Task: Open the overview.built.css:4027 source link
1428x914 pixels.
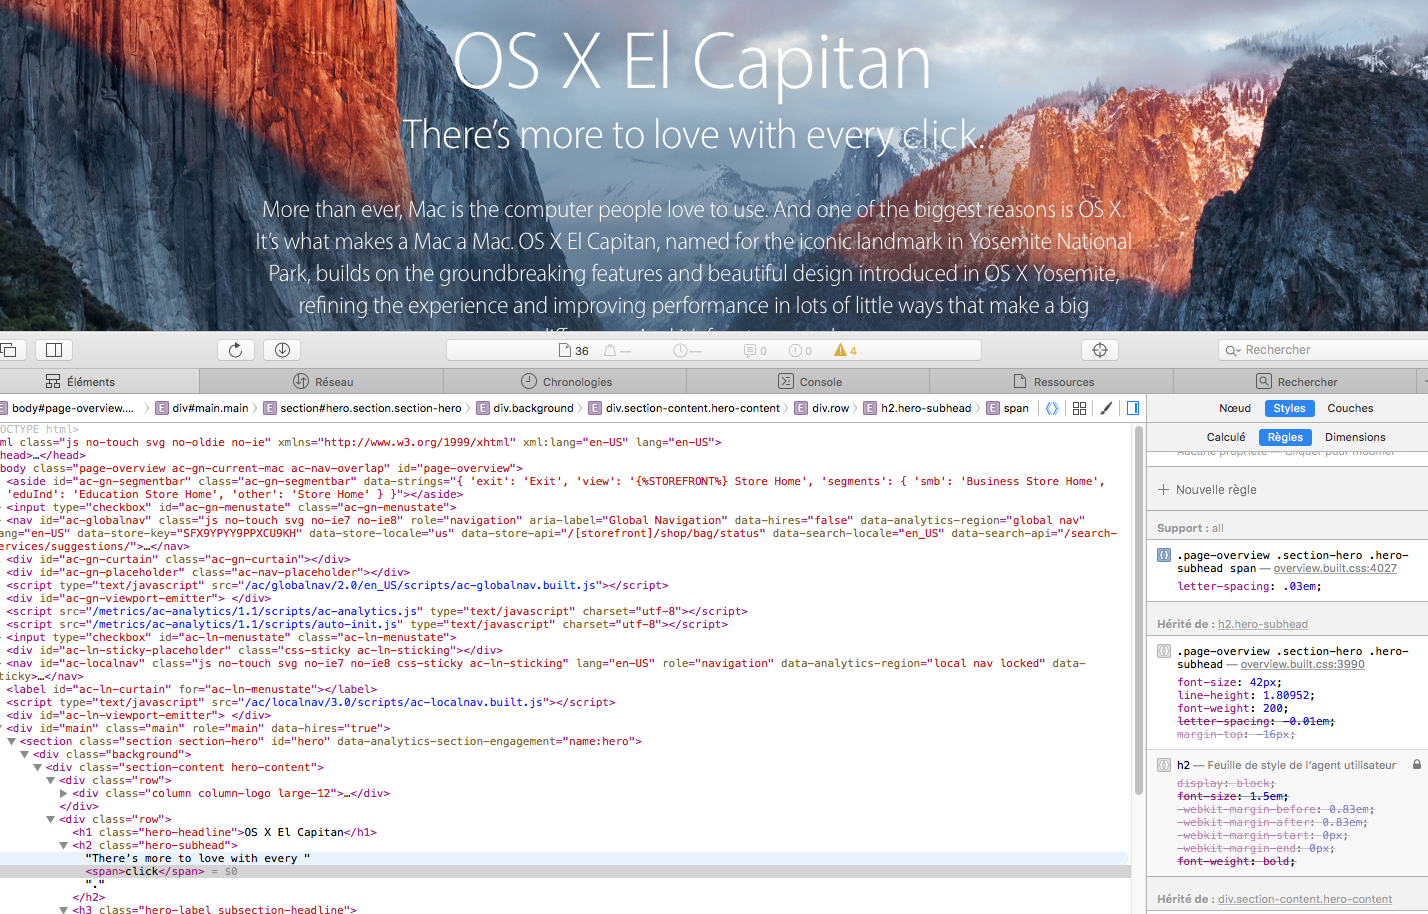Action: click(1335, 568)
